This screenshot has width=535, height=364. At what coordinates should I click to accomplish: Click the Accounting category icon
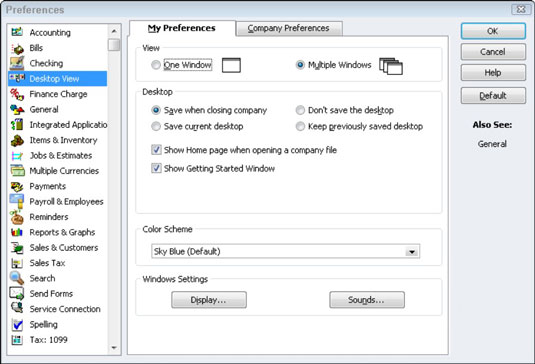point(17,32)
